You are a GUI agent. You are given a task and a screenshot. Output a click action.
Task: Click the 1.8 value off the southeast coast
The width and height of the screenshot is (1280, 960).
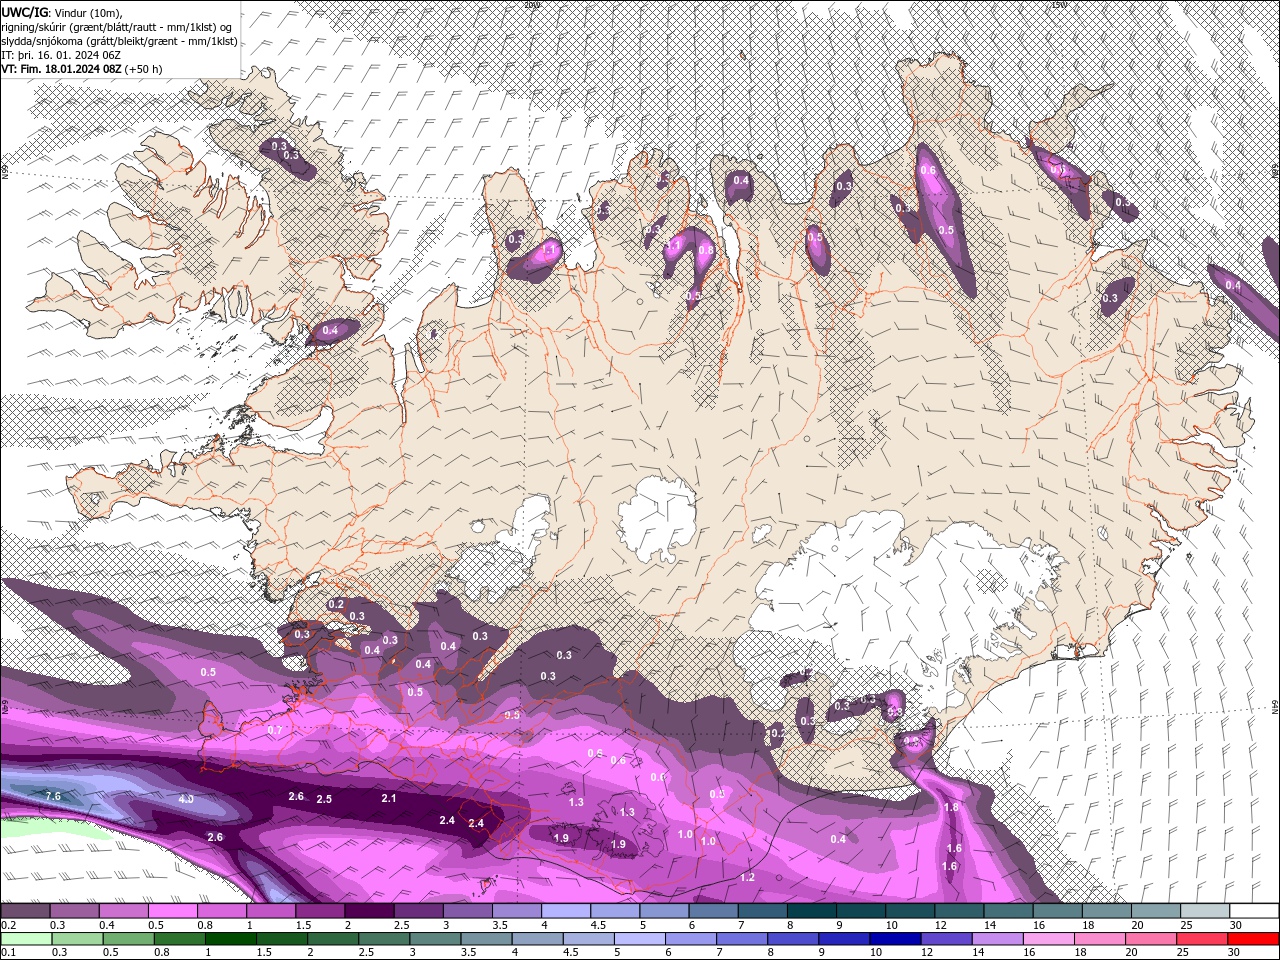pyautogui.click(x=951, y=807)
